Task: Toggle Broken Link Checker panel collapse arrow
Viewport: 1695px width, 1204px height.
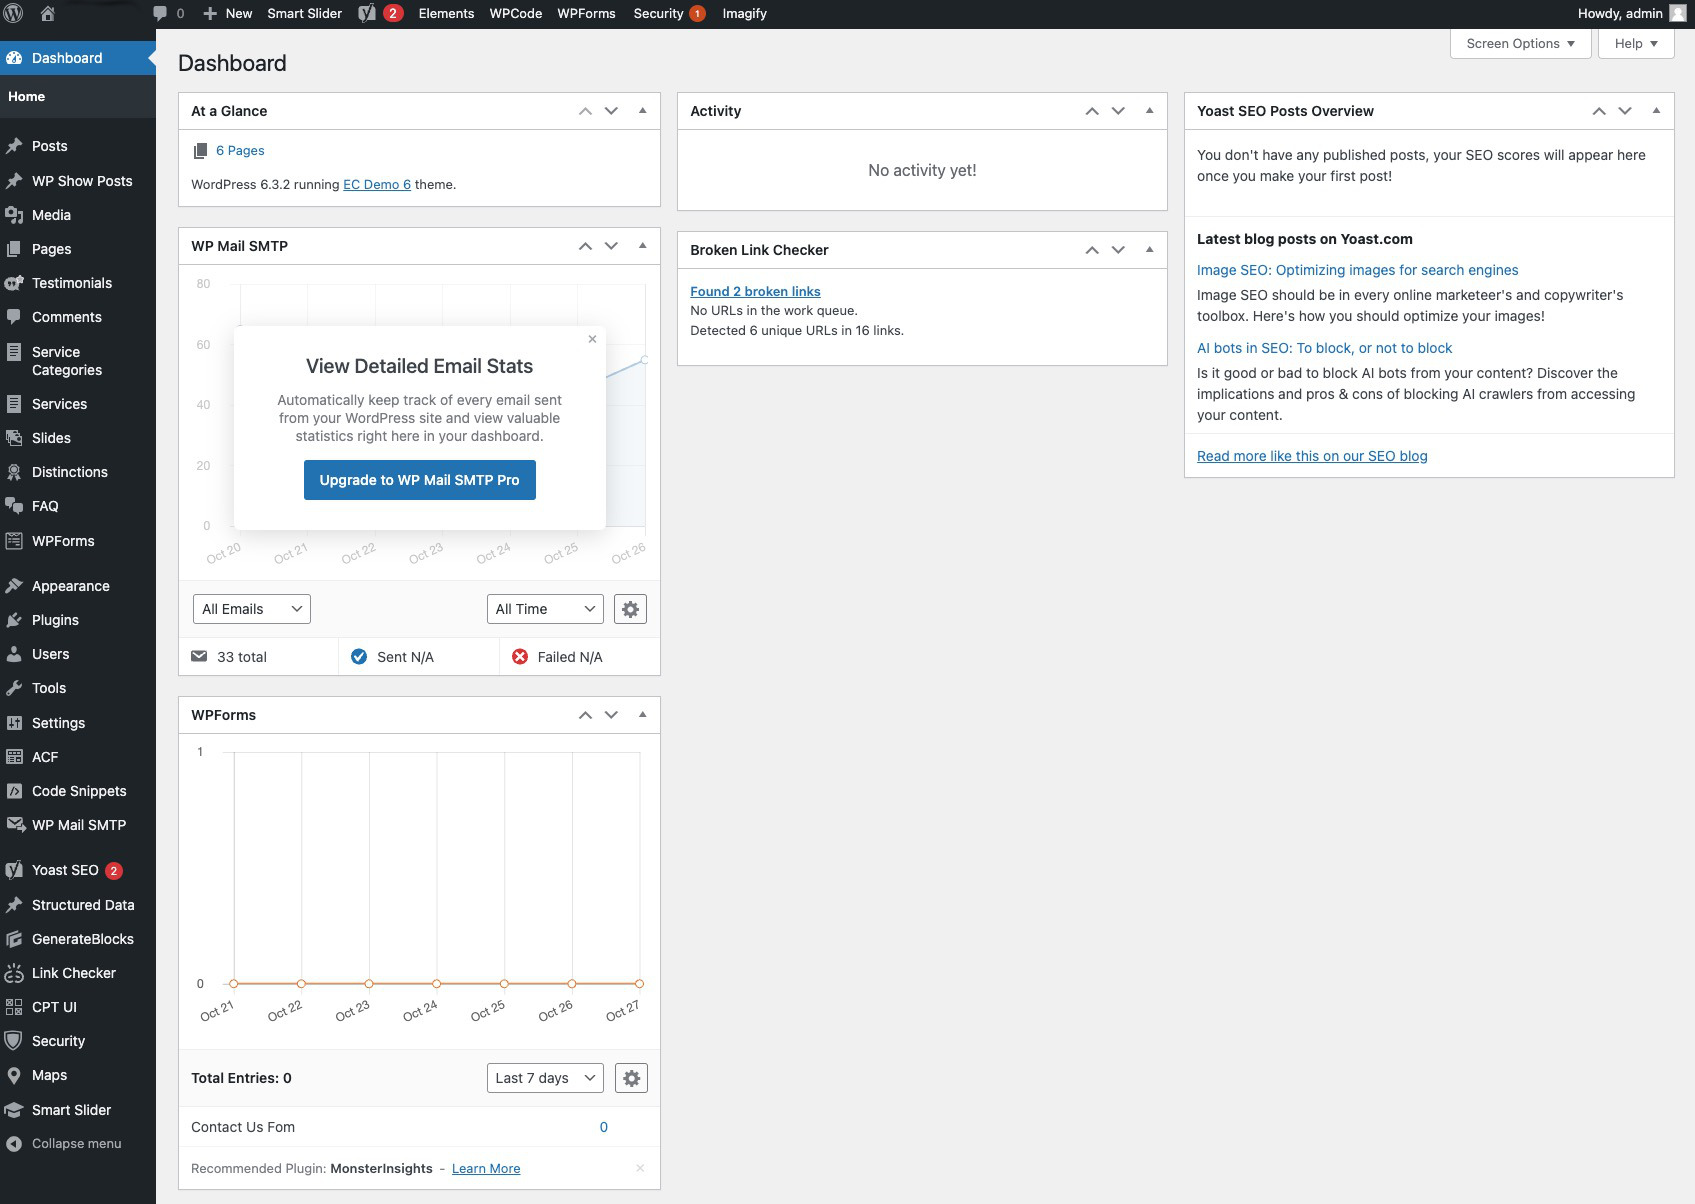Action: coord(1149,250)
